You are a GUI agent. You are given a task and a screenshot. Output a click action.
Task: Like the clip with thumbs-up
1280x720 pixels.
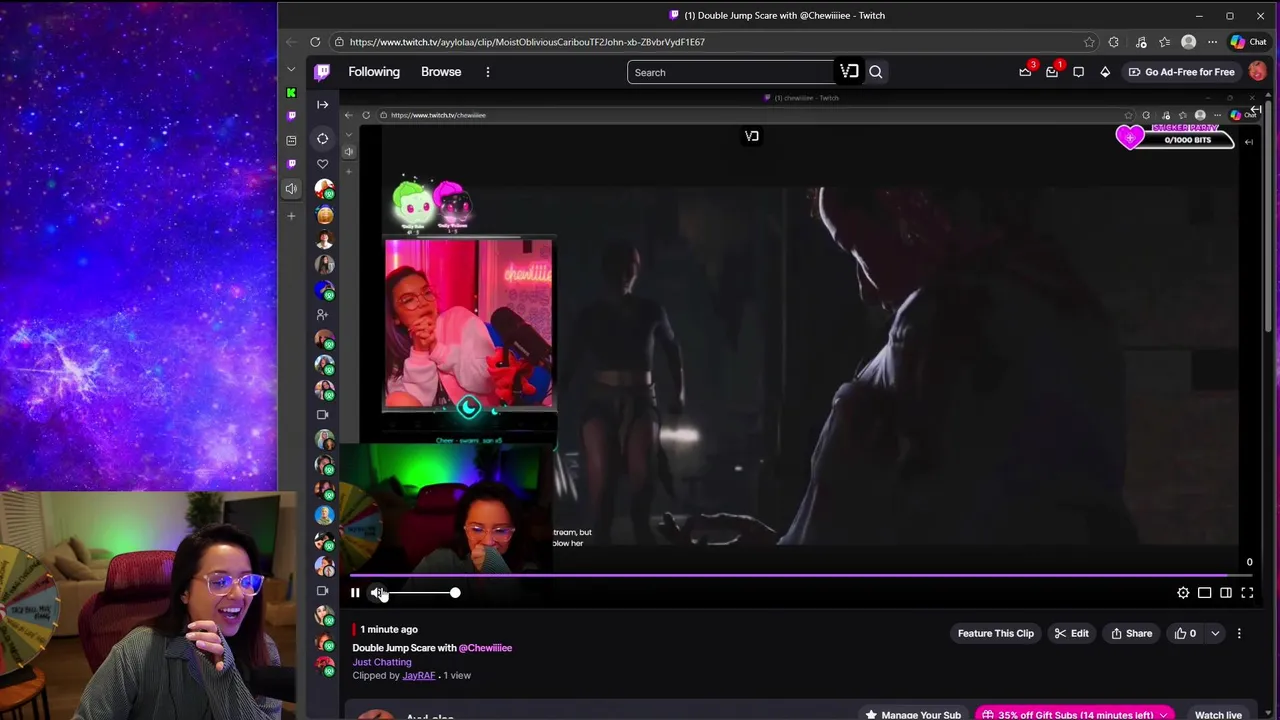(1185, 633)
